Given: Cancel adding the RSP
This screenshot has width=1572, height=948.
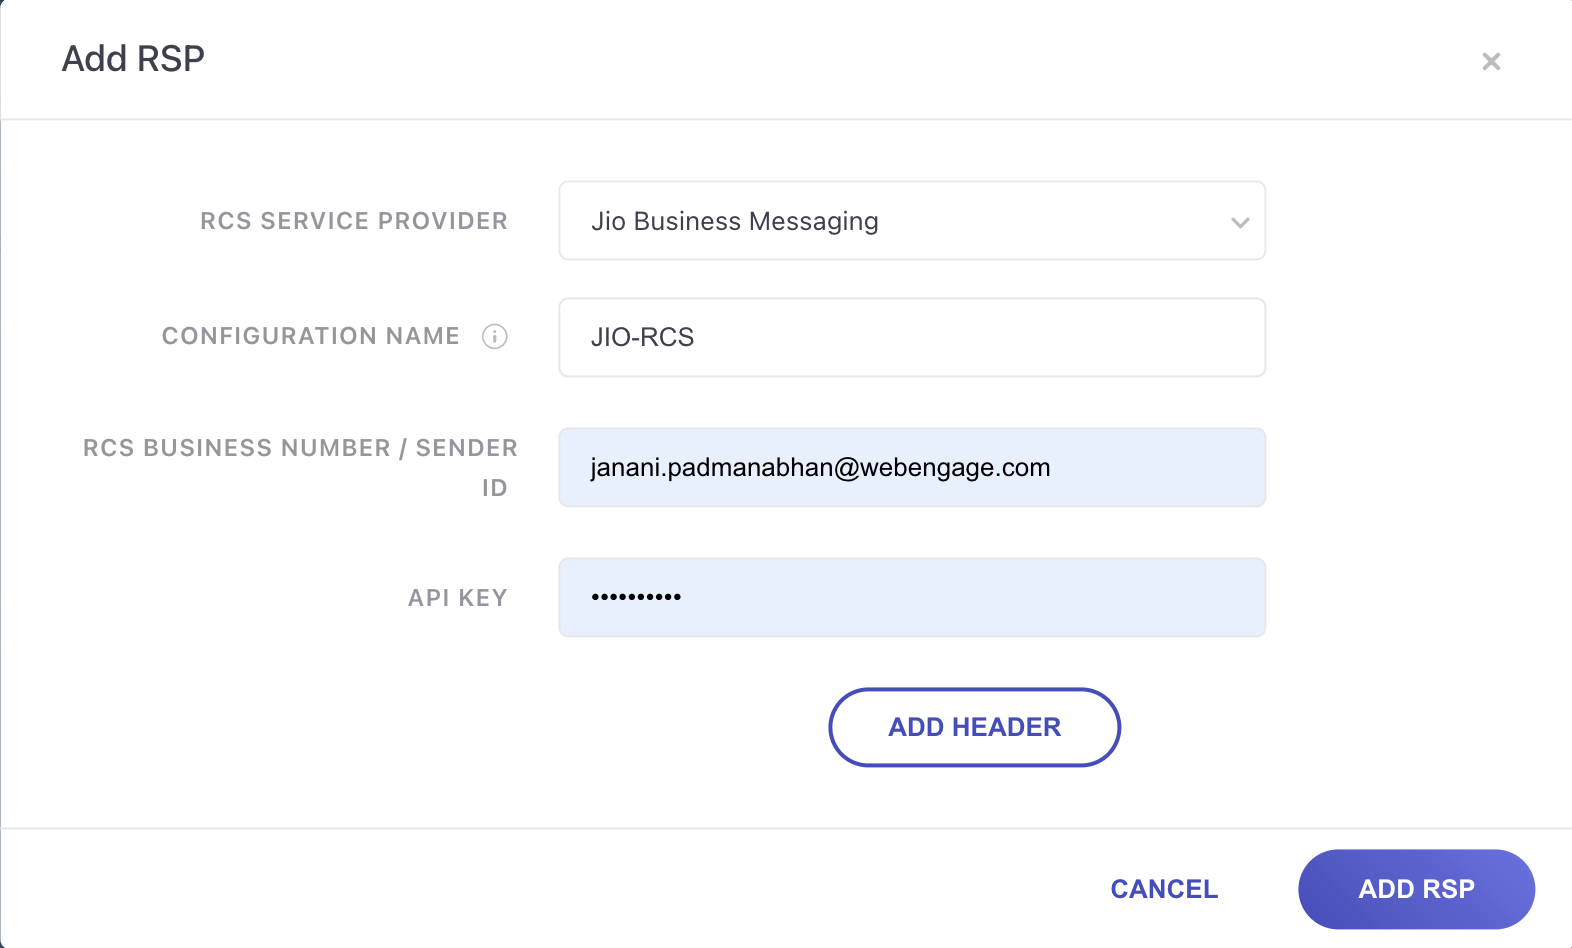Looking at the screenshot, I should (1164, 889).
